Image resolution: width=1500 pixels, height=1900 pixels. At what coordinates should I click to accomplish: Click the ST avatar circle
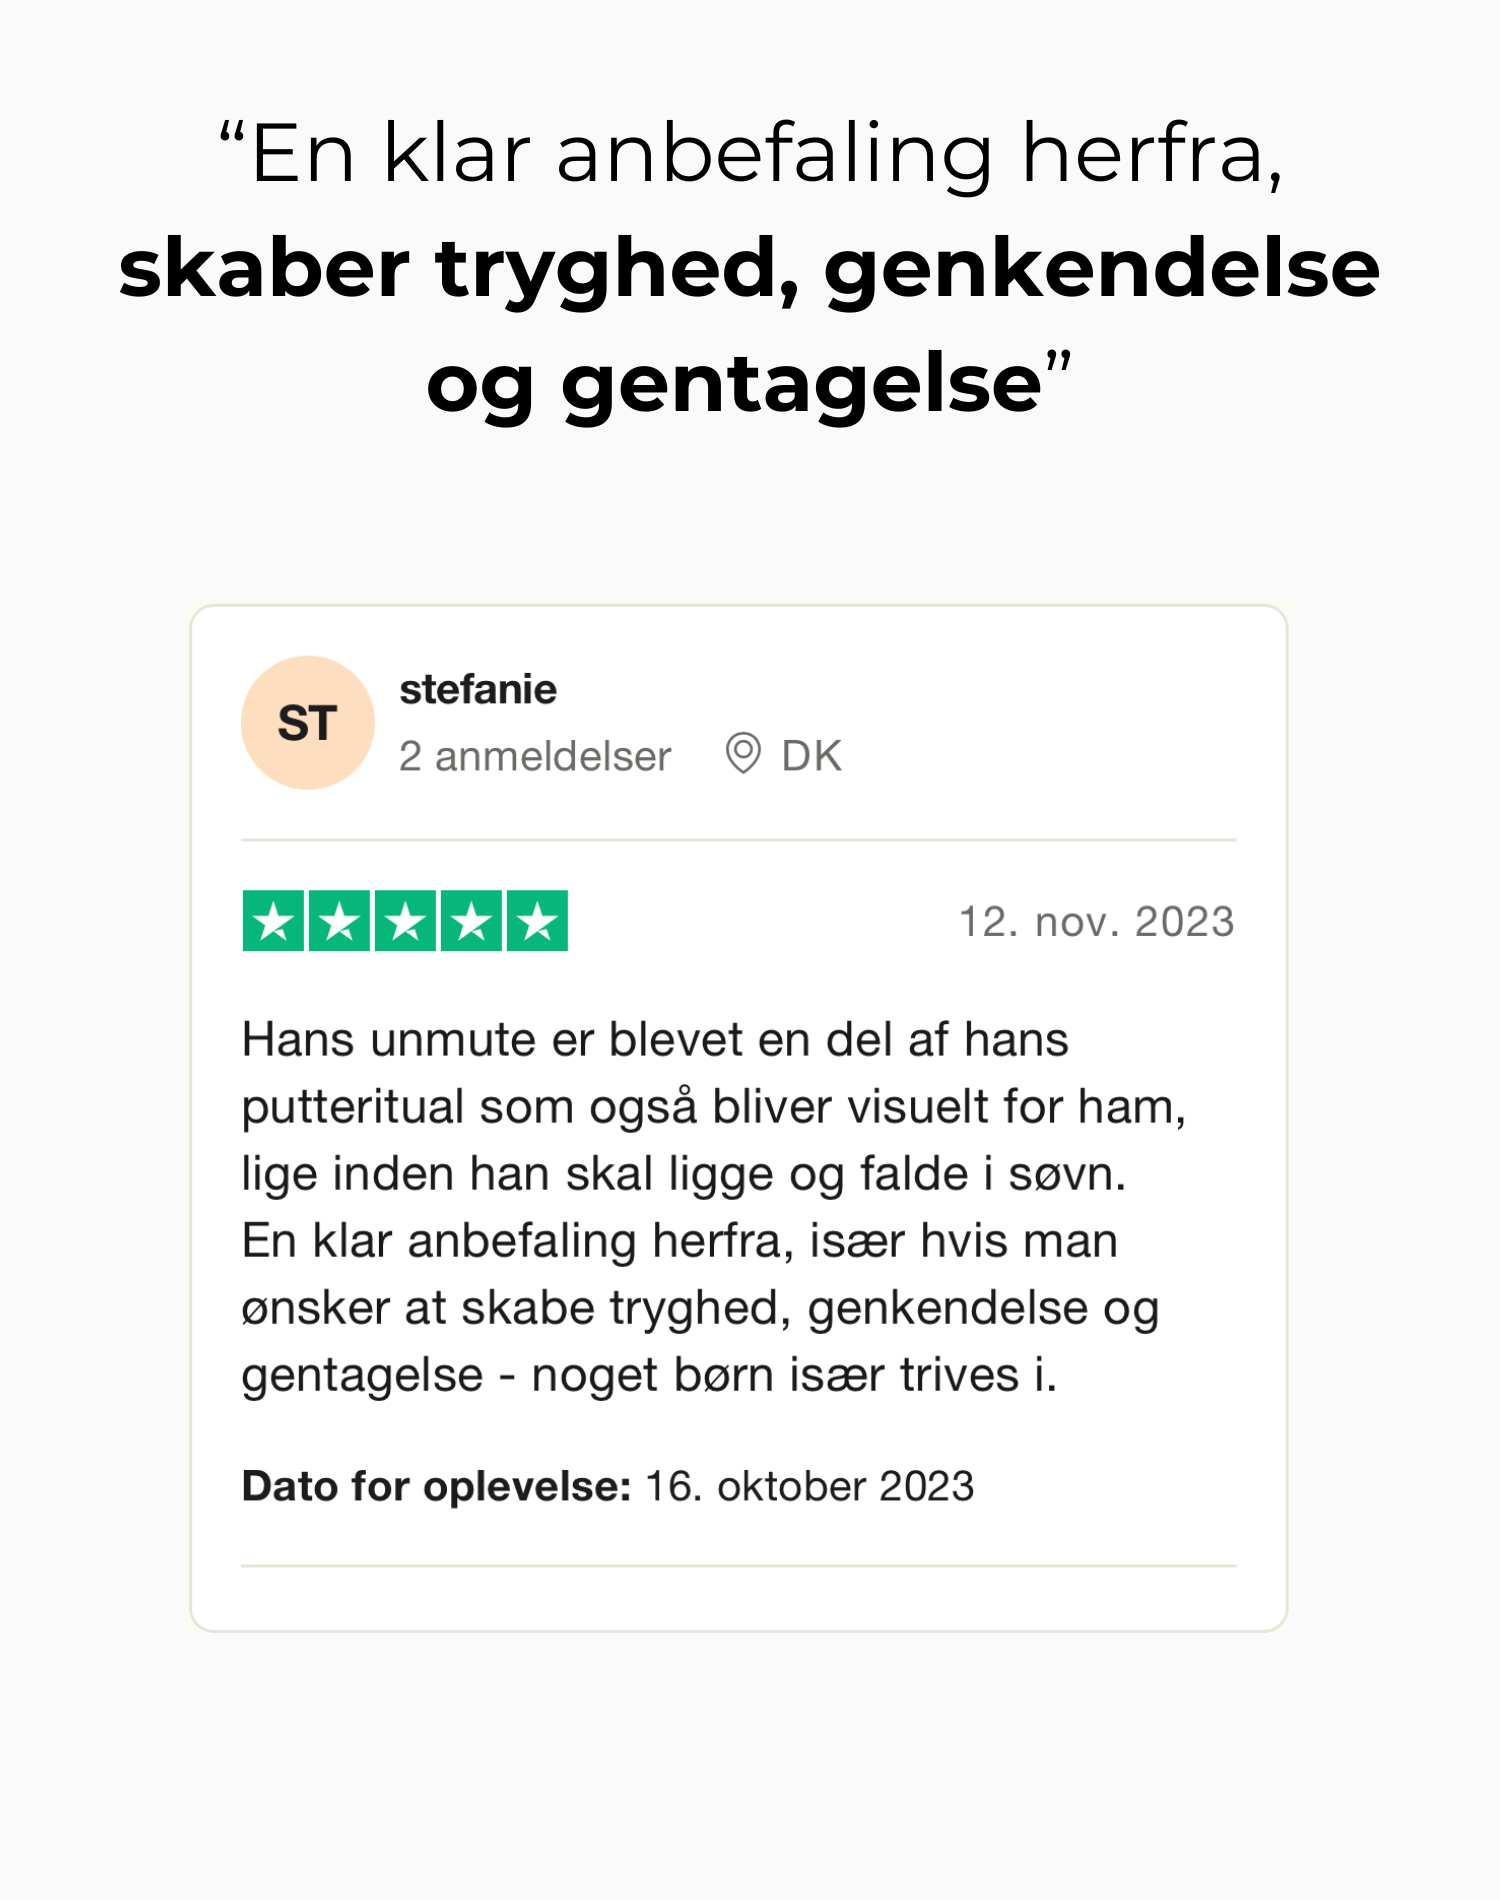307,722
